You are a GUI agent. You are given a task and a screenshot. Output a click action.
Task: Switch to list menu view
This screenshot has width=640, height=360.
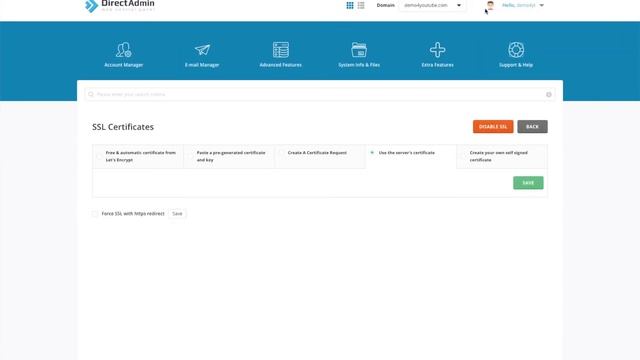(361, 5)
